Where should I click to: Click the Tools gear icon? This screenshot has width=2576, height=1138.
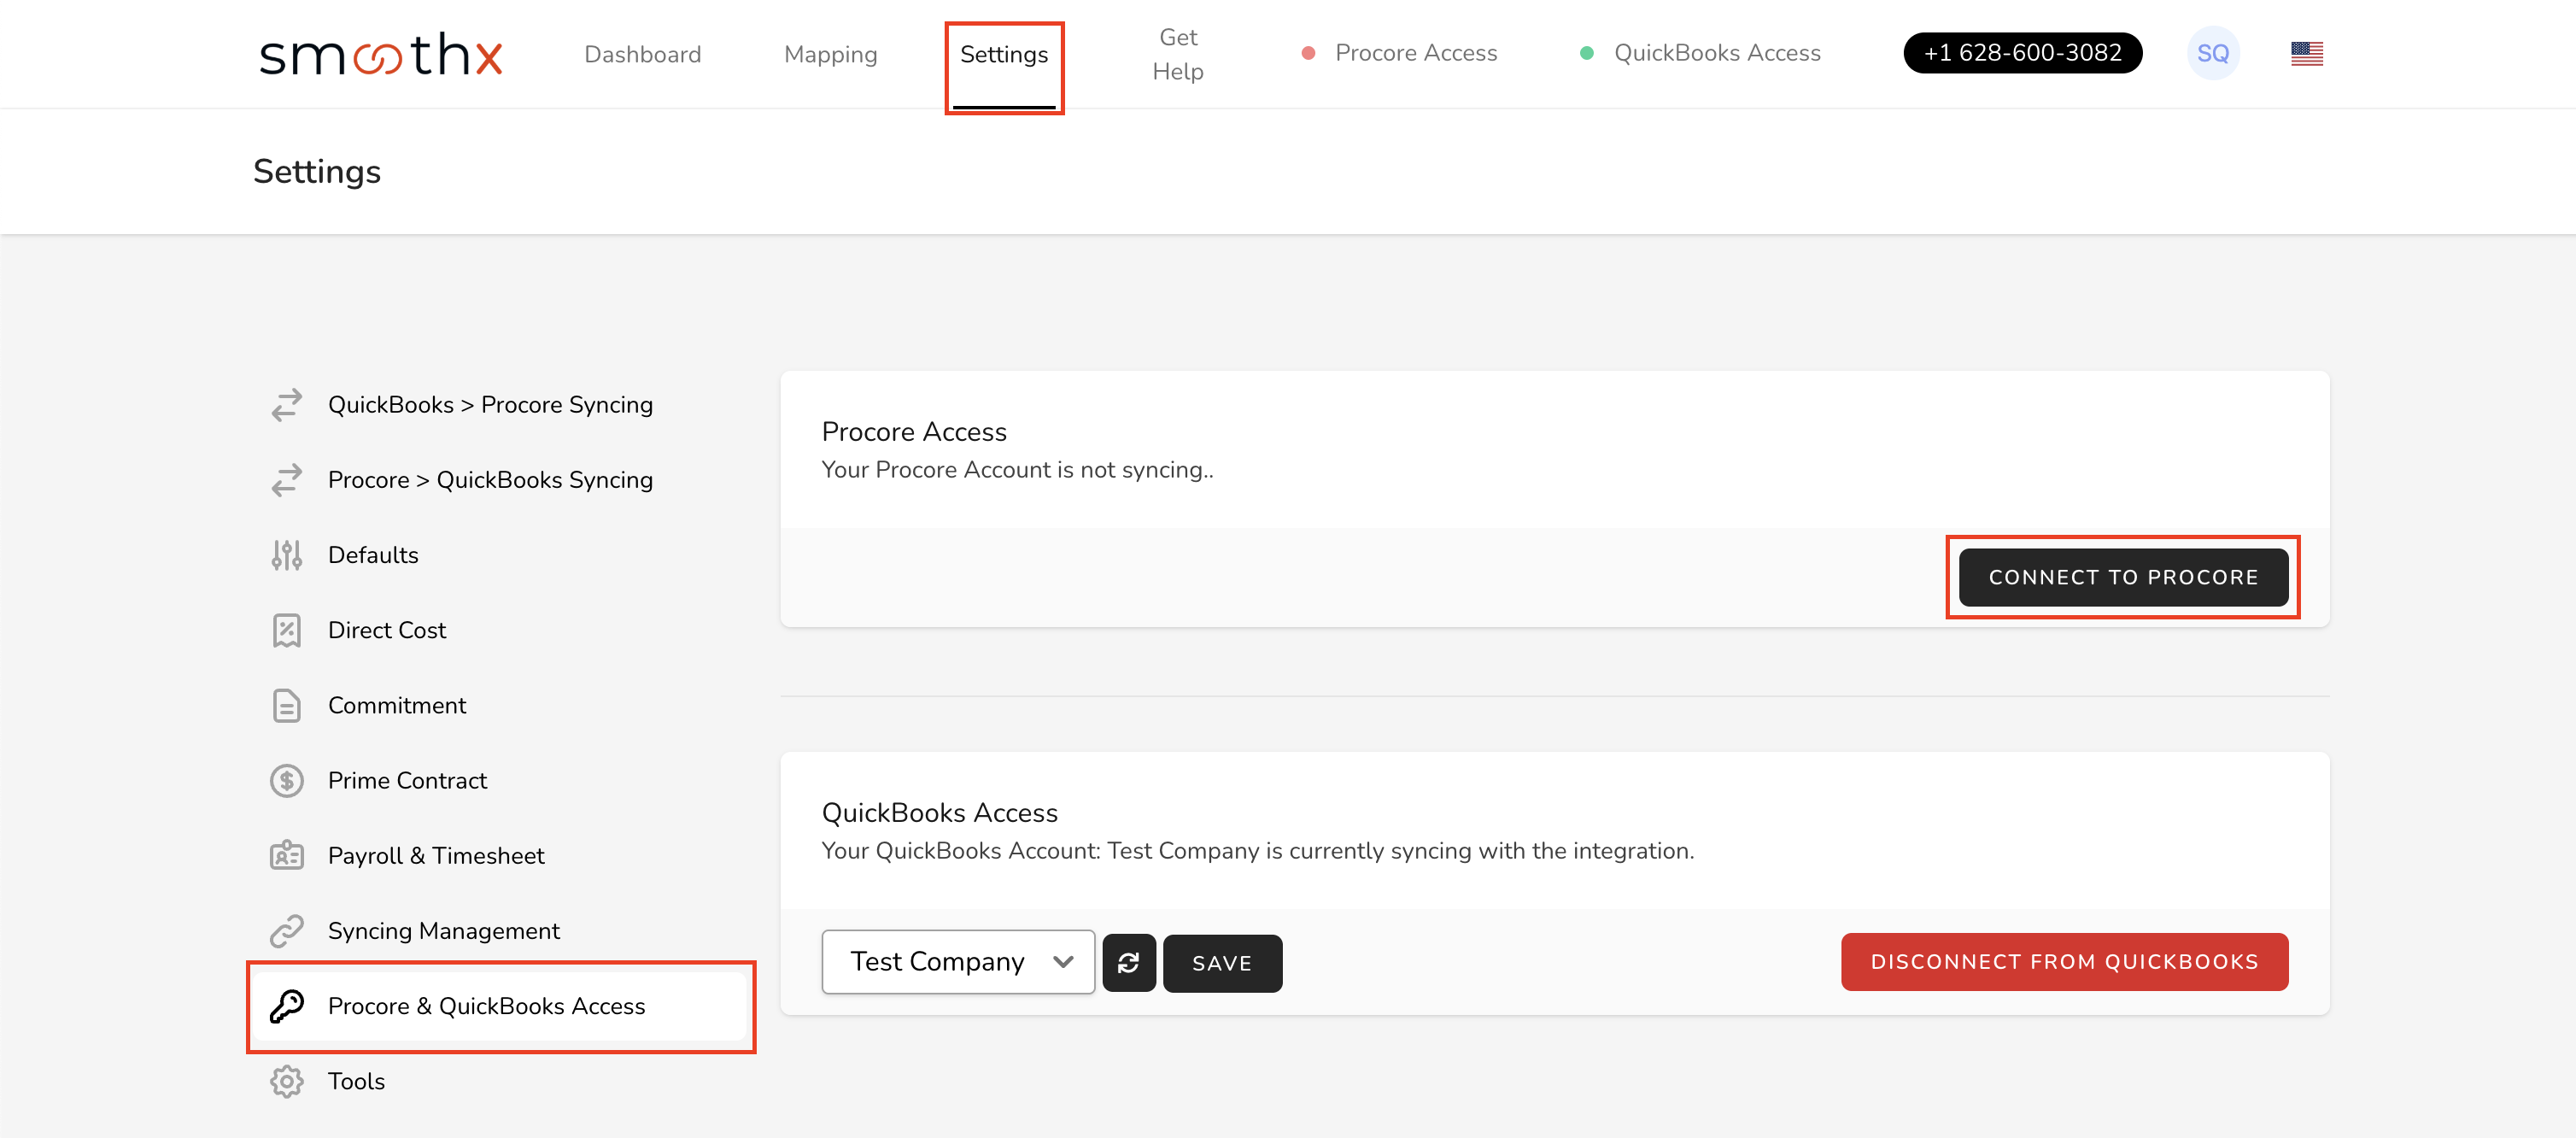[x=287, y=1080]
